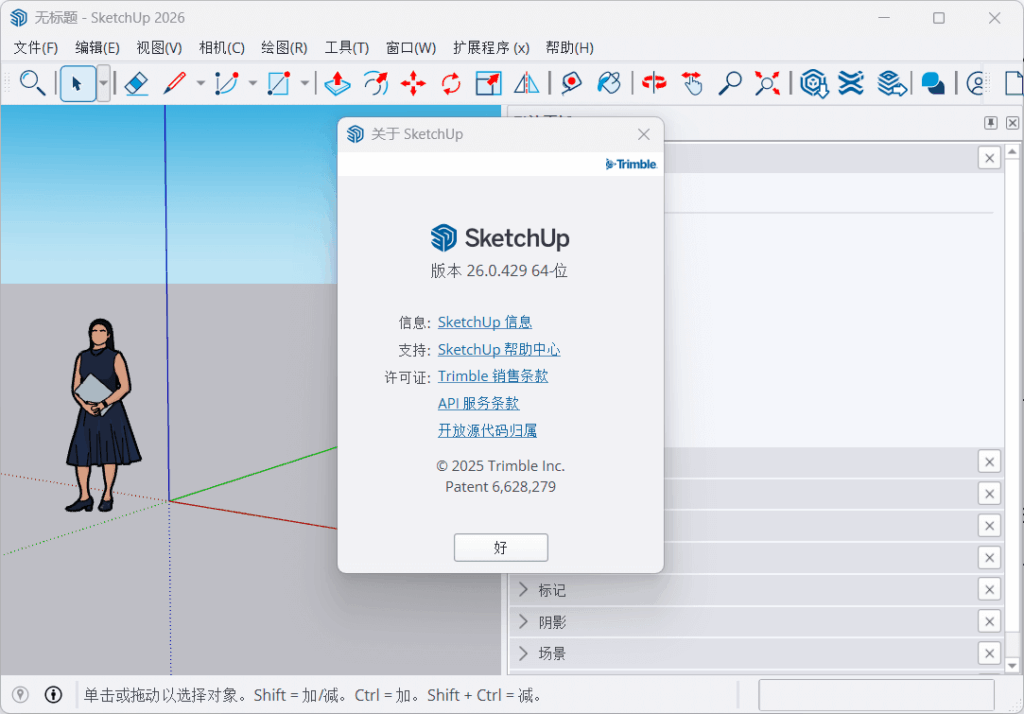The image size is (1024, 714).
Task: Select the Rotate tool
Action: tap(450, 84)
